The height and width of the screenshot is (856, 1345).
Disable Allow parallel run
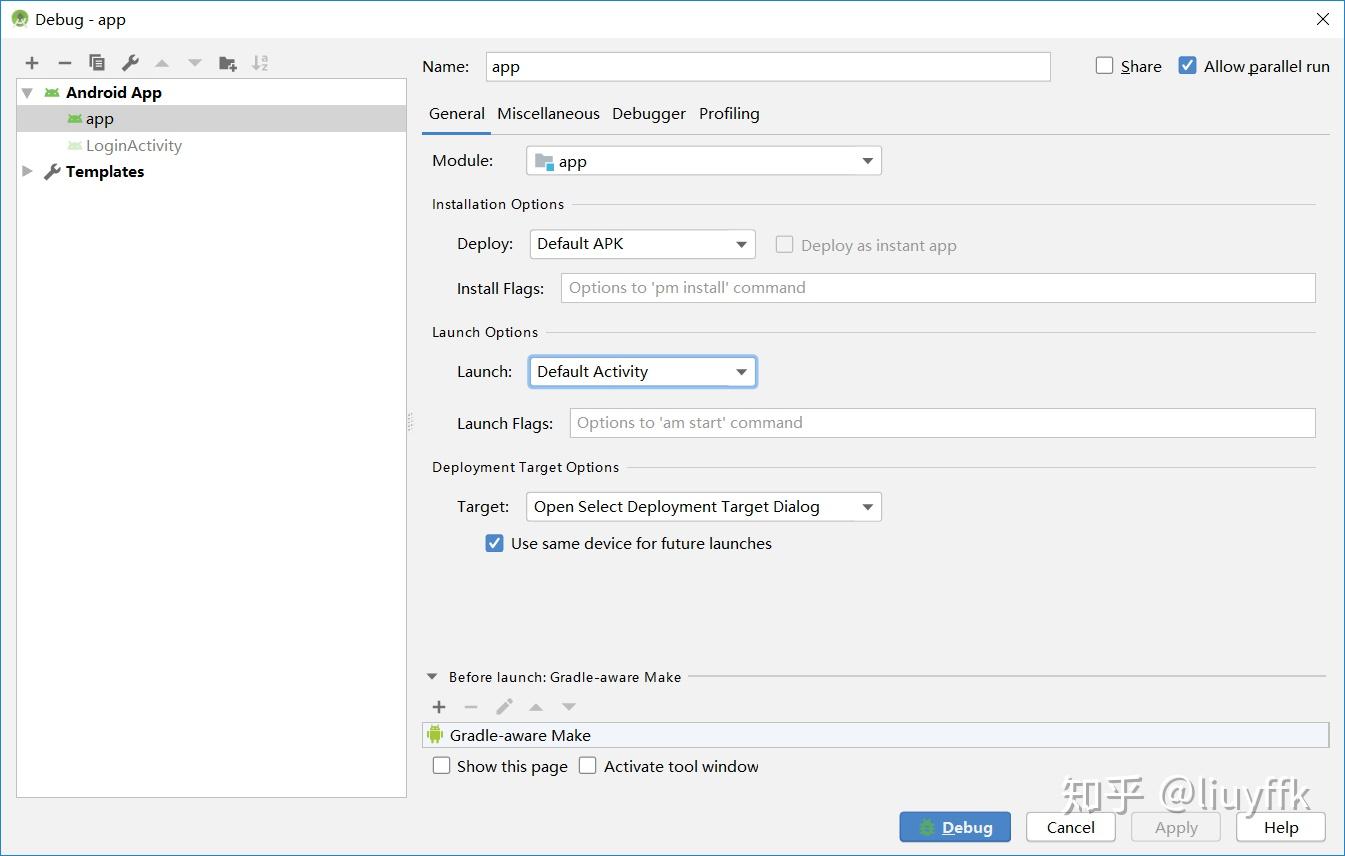(1187, 65)
